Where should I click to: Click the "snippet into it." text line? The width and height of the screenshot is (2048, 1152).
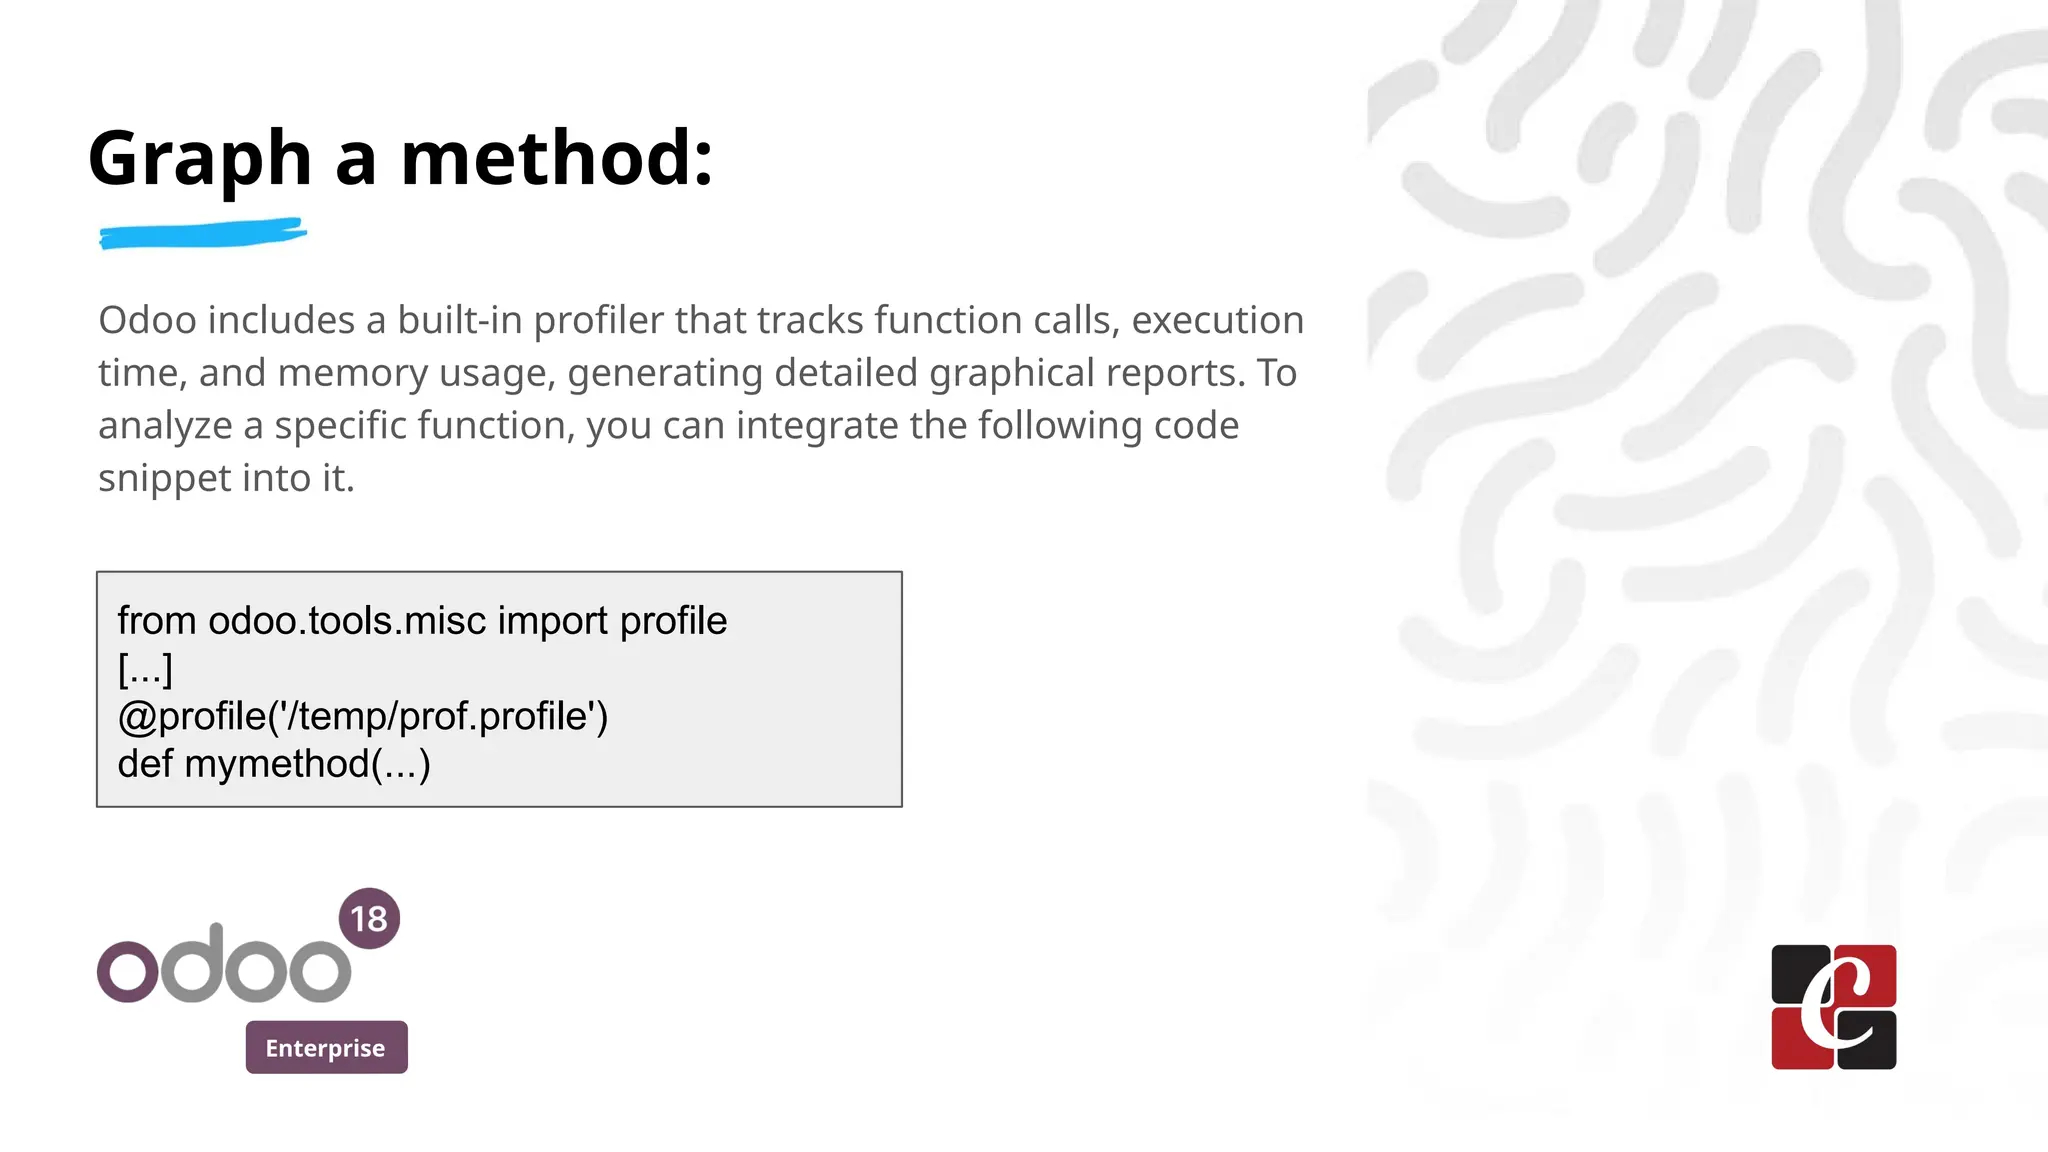click(x=226, y=478)
